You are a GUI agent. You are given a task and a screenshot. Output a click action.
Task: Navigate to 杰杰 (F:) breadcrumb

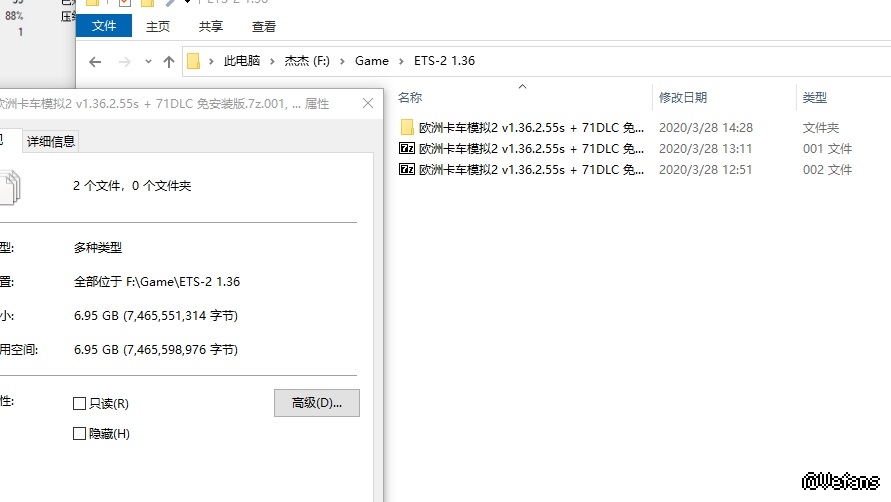[x=307, y=61]
